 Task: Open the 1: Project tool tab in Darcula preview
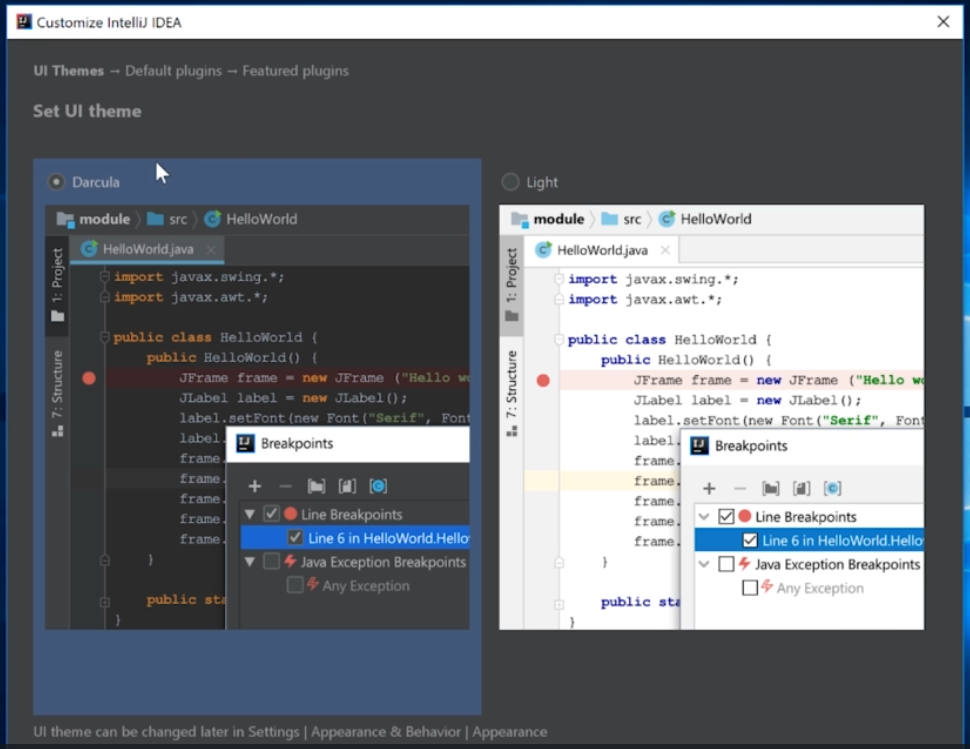coord(57,284)
